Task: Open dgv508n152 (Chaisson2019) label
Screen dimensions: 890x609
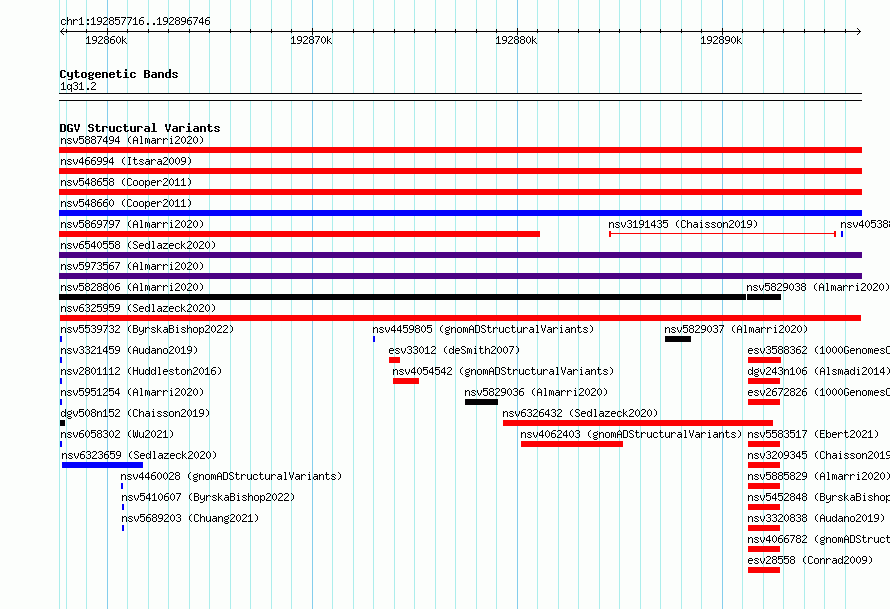Action: (x=135, y=413)
